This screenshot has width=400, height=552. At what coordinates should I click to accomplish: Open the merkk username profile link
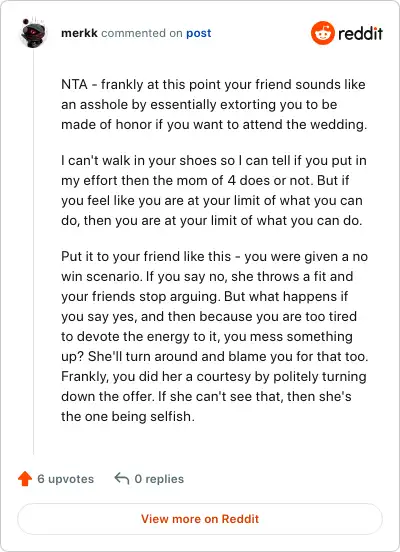coord(79,33)
